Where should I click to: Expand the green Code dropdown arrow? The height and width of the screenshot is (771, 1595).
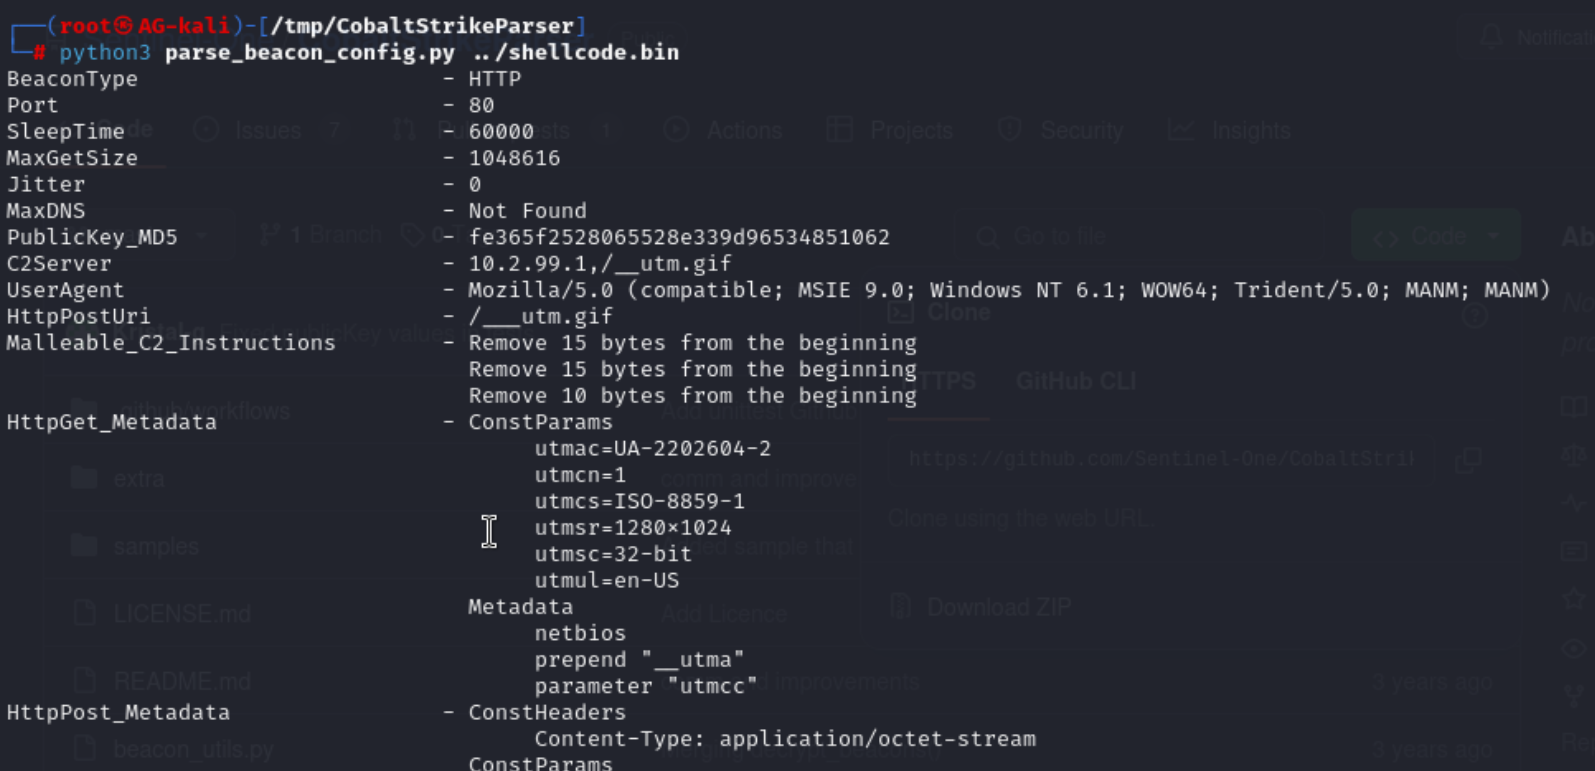click(x=1493, y=236)
